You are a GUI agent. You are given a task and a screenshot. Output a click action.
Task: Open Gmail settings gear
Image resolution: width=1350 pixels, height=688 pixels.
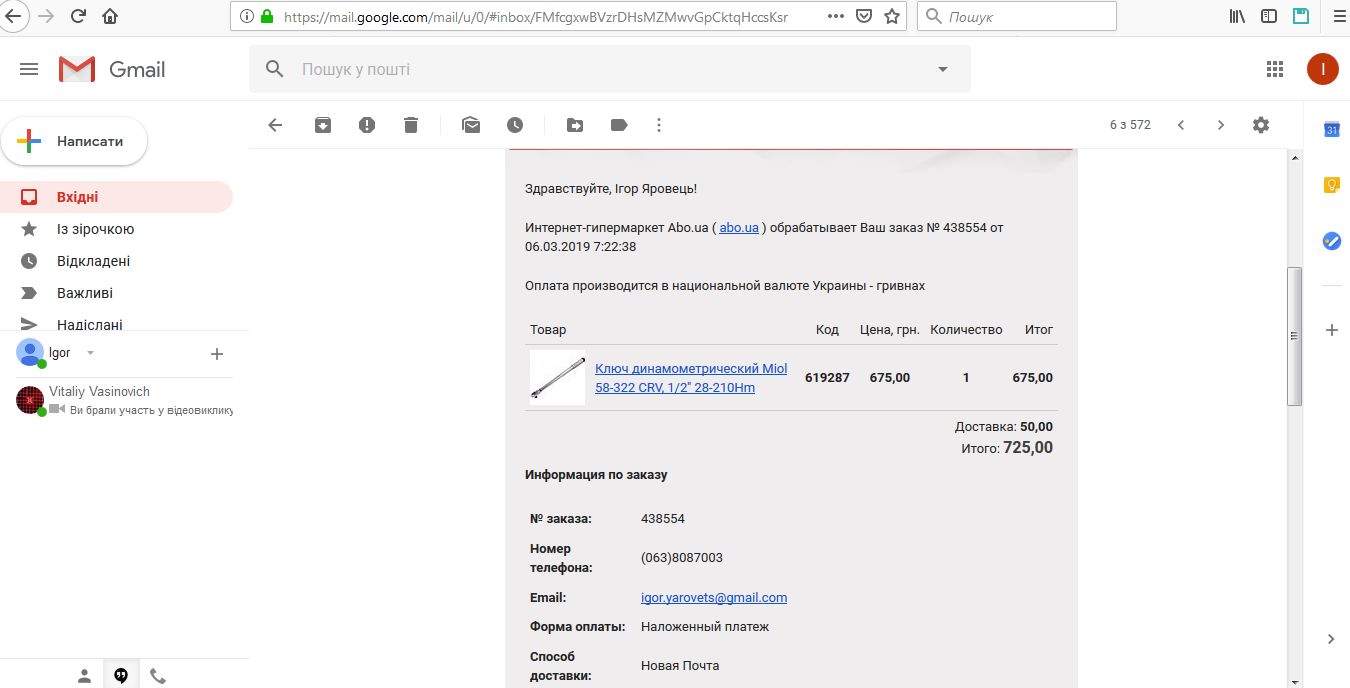[1261, 125]
